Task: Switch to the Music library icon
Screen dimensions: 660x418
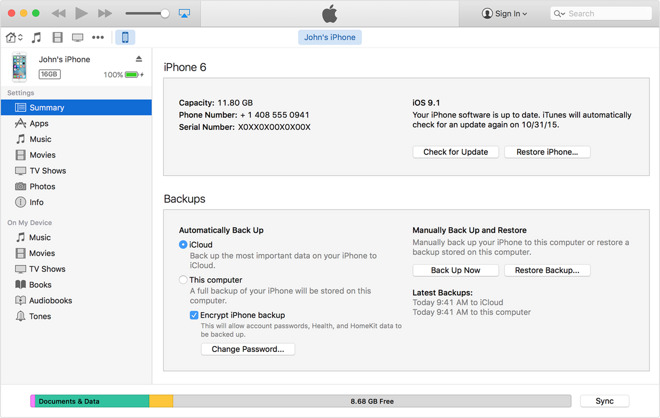Action: 37,37
